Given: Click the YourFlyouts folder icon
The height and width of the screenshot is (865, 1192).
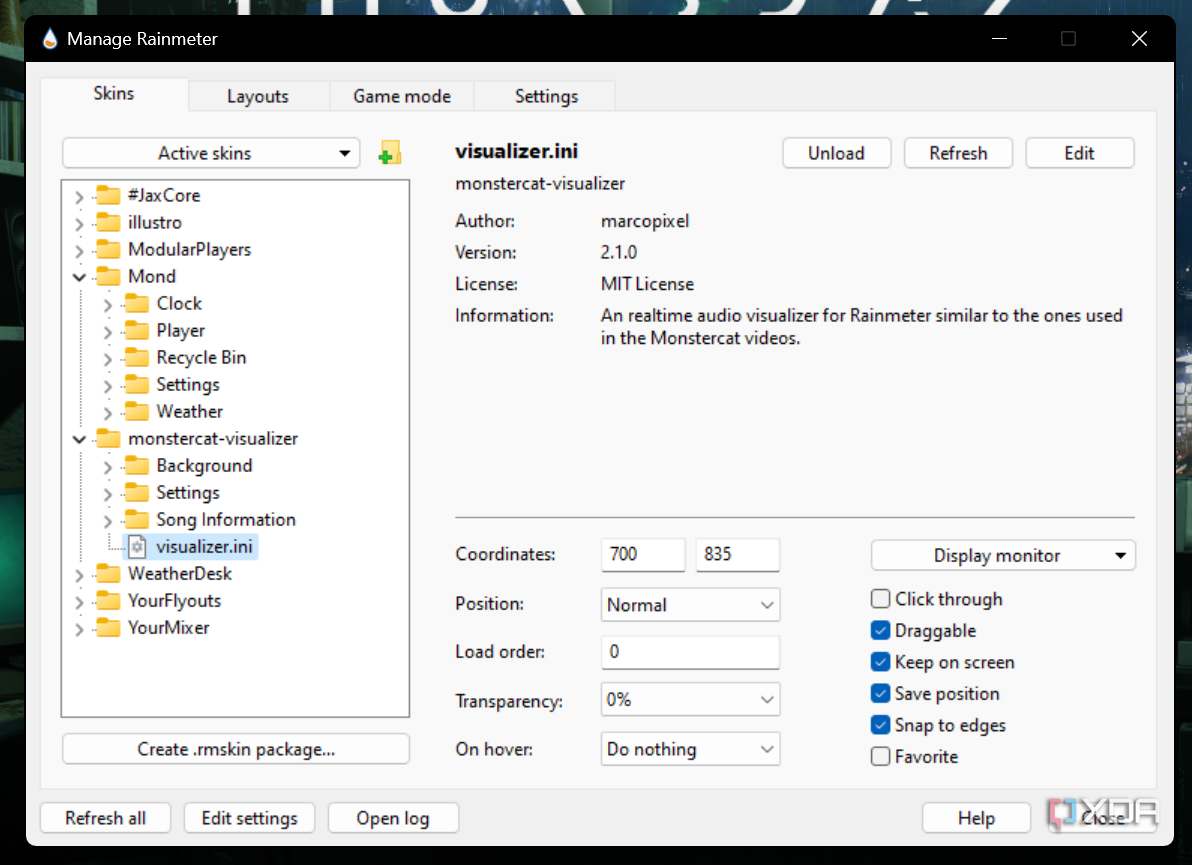Looking at the screenshot, I should coord(109,601).
